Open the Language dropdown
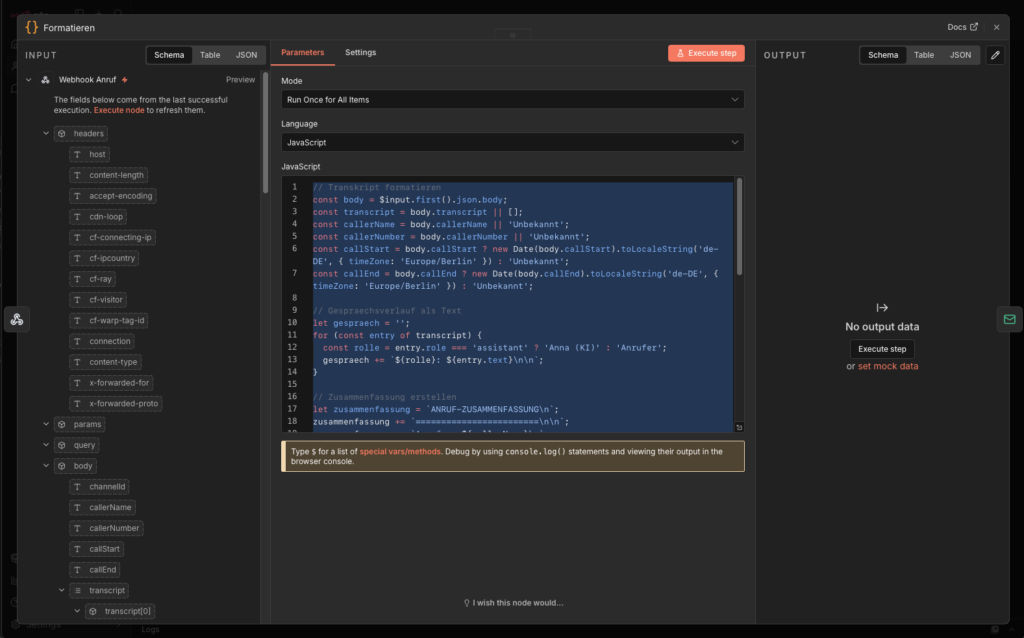This screenshot has width=1024, height=638. click(512, 143)
